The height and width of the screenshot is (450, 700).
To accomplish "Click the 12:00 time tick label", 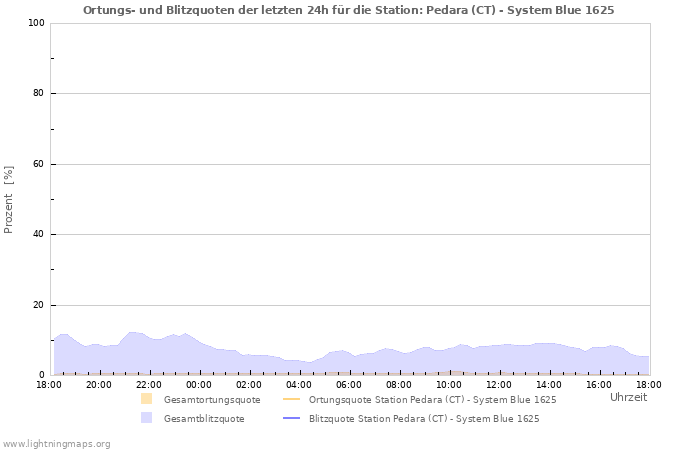I will point(499,384).
